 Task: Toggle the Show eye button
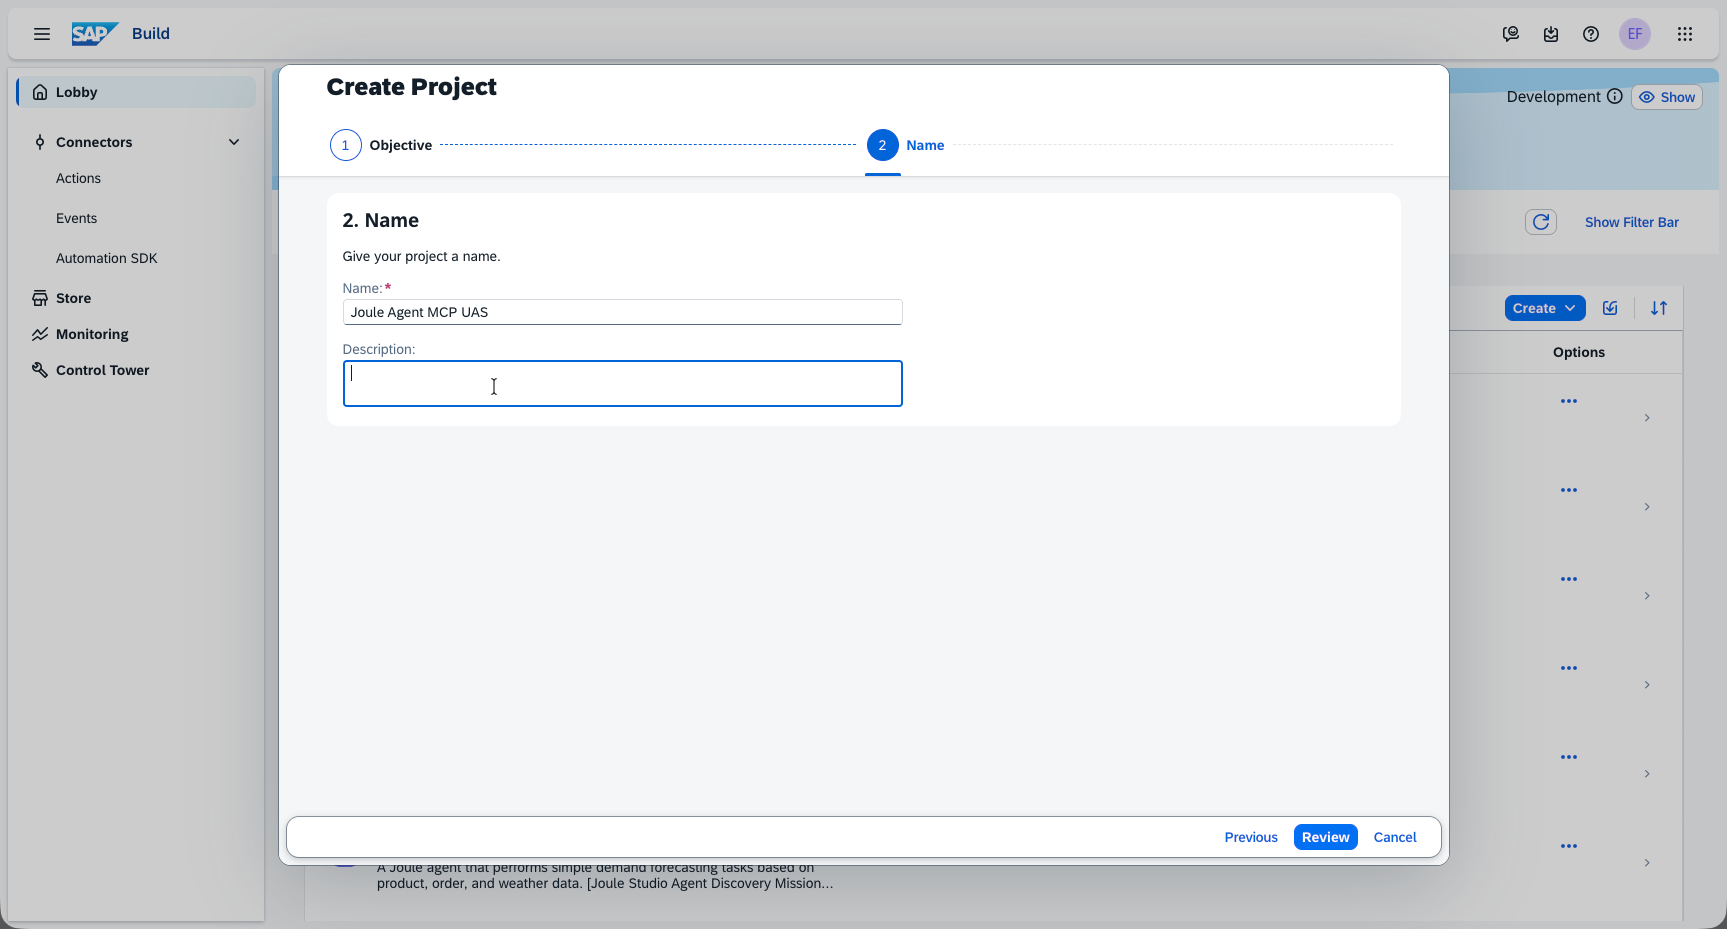[1667, 97]
